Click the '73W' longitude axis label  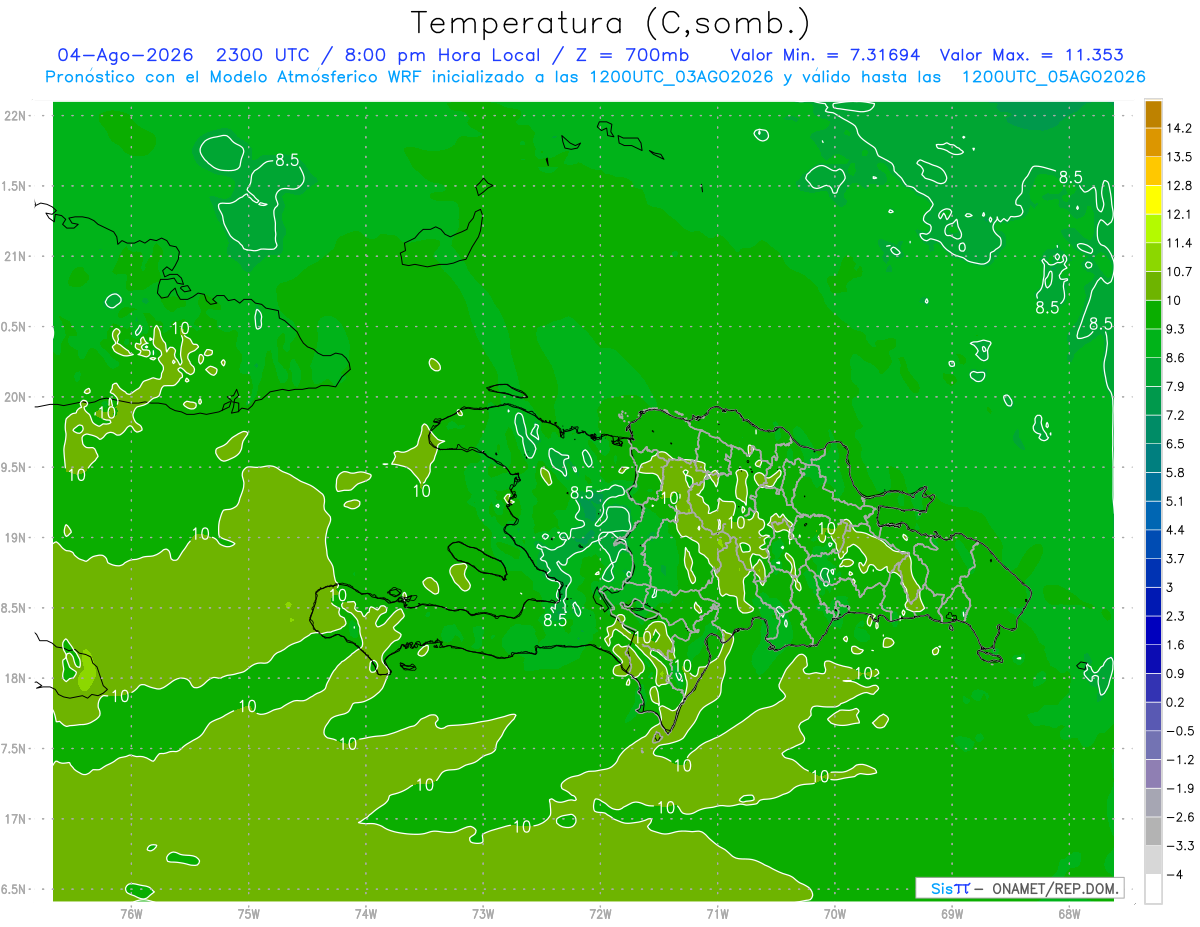pyautogui.click(x=483, y=913)
